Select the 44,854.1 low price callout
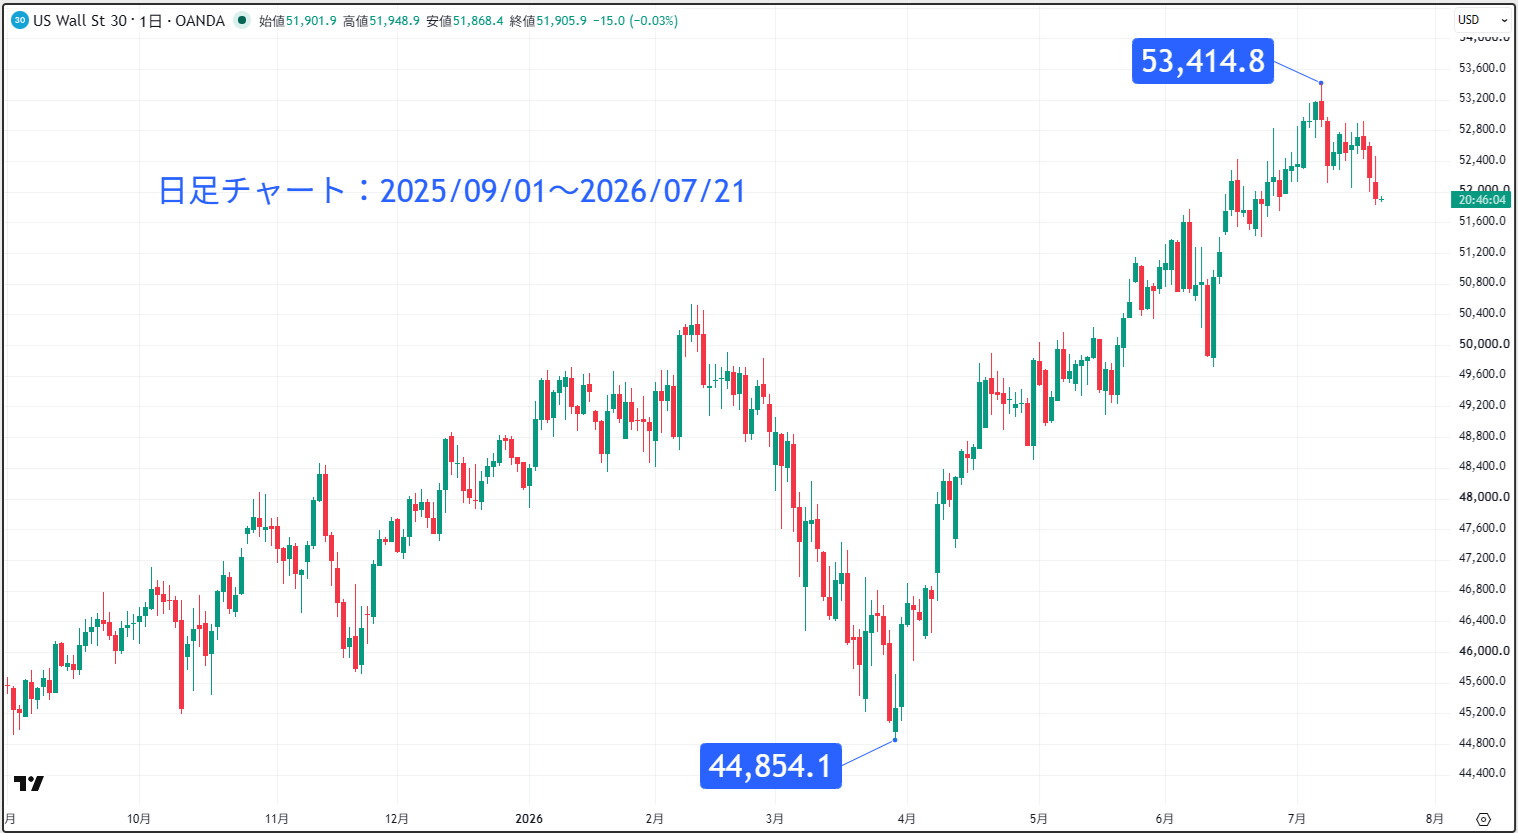Screen dimensions: 1518x833 click(771, 766)
